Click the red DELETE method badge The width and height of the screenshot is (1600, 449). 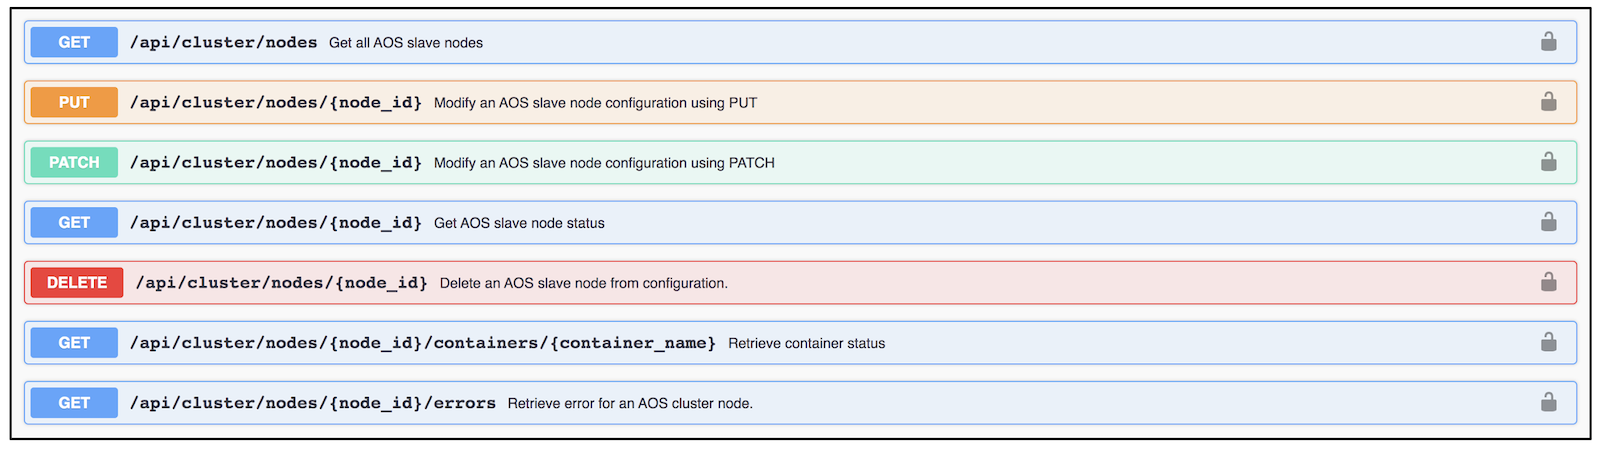tap(77, 282)
